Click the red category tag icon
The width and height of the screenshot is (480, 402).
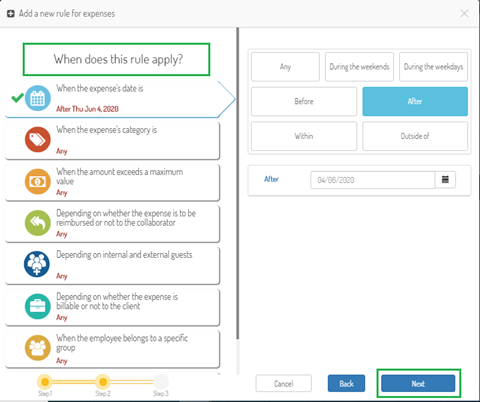[38, 139]
